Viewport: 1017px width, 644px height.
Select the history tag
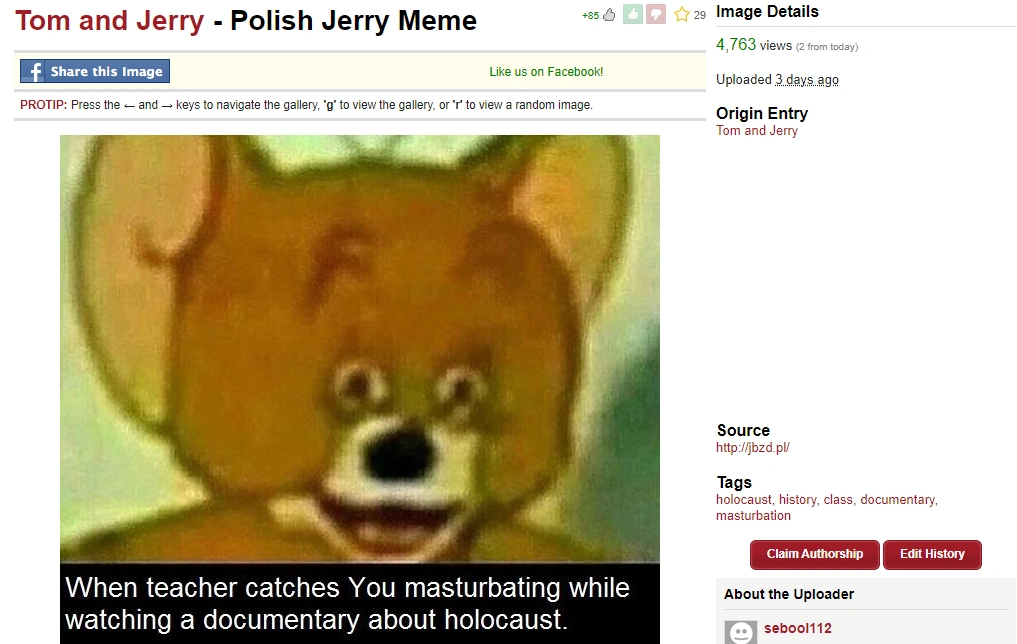point(797,499)
